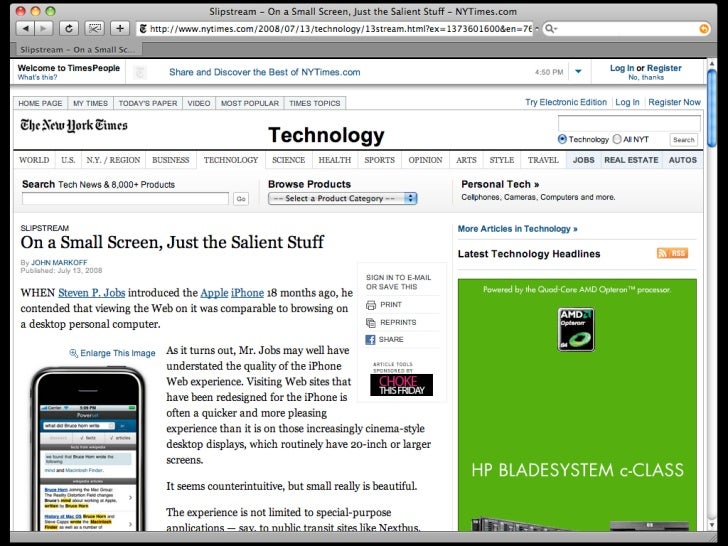Viewport: 728px width, 546px height.
Task: Click the iPhone article image thumbnail
Action: coord(88,448)
